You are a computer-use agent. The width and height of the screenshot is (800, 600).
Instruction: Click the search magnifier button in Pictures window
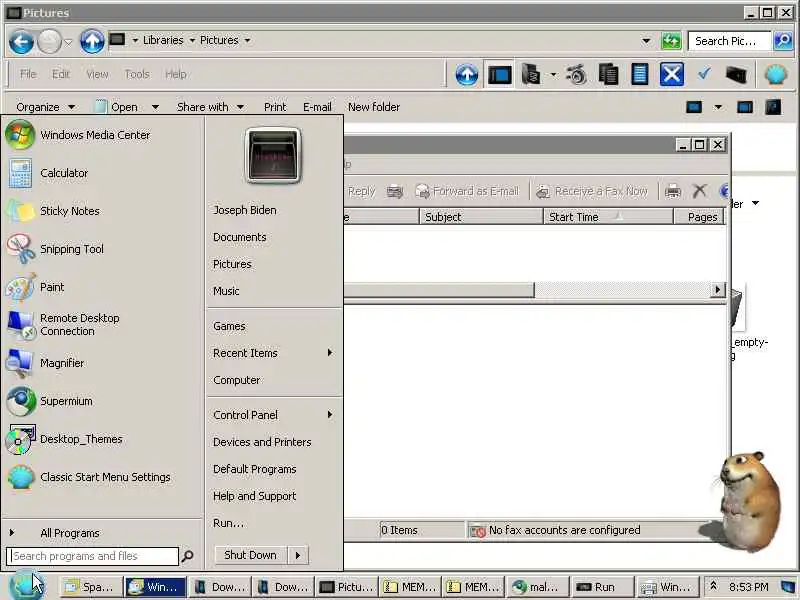pyautogui.click(x=783, y=41)
